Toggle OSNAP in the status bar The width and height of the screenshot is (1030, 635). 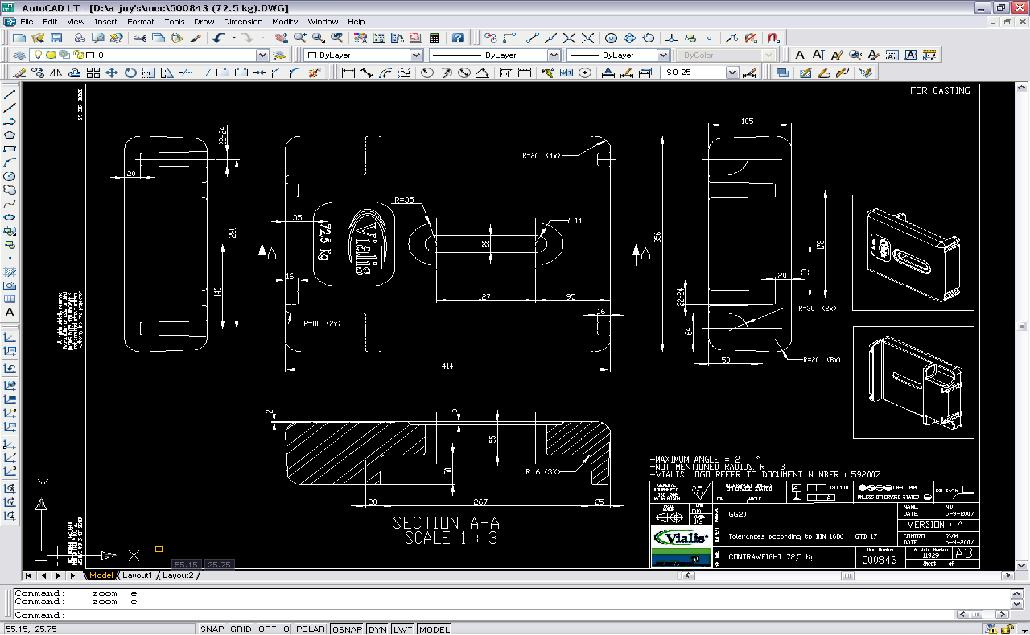pos(348,629)
